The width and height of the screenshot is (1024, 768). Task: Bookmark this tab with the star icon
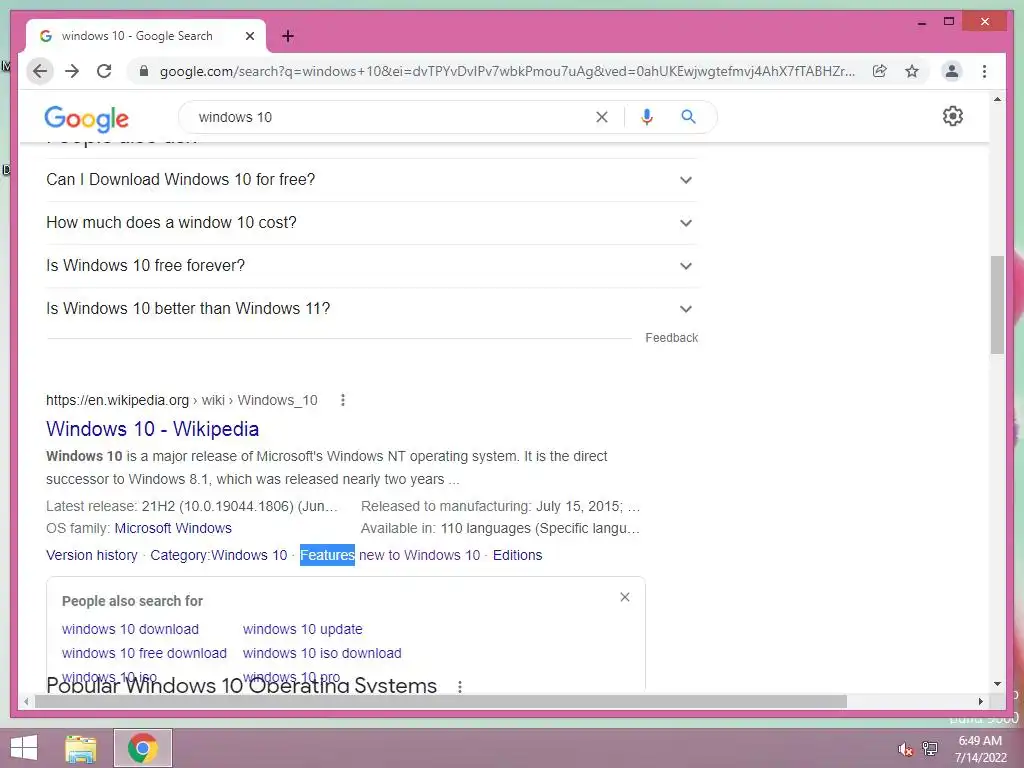[x=912, y=71]
